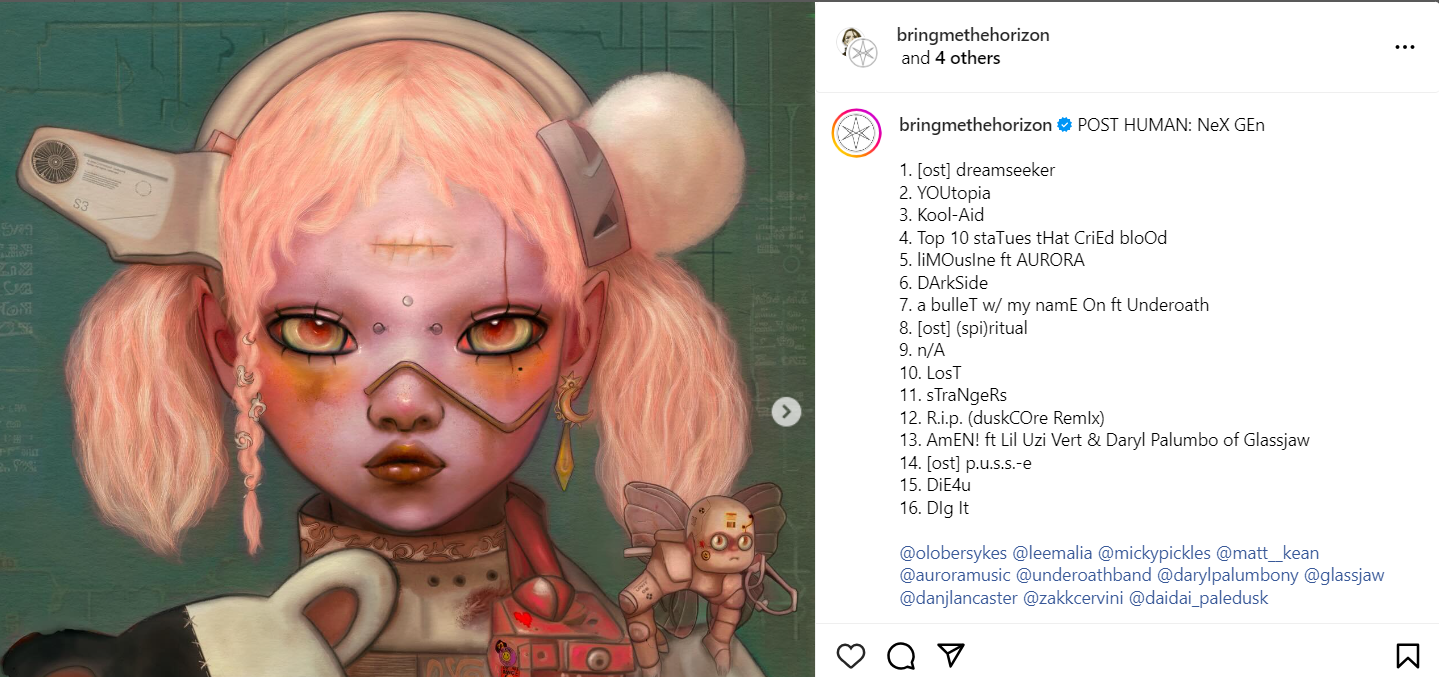Like the post with the heart icon

pos(851,655)
